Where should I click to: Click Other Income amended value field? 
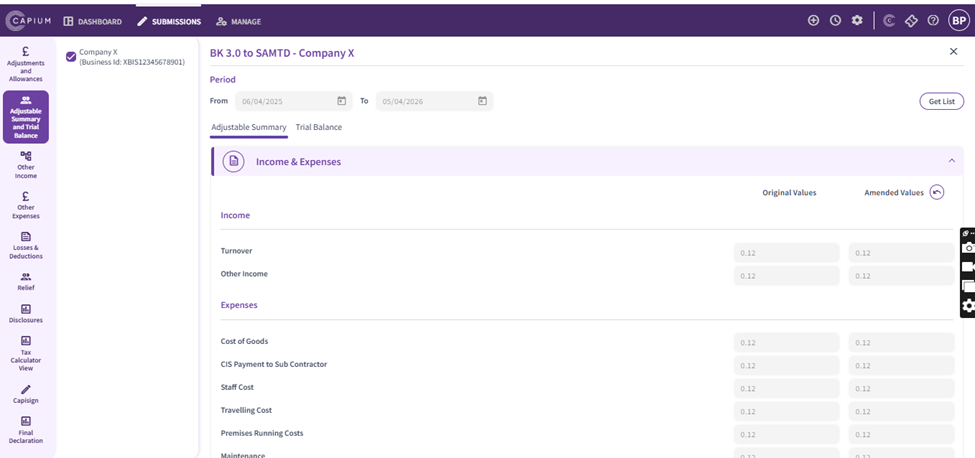pos(901,276)
